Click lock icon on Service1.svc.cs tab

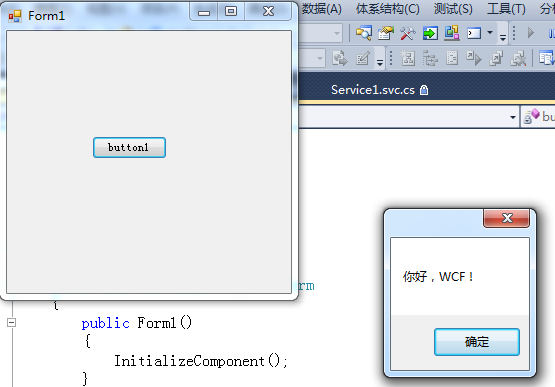pos(424,90)
